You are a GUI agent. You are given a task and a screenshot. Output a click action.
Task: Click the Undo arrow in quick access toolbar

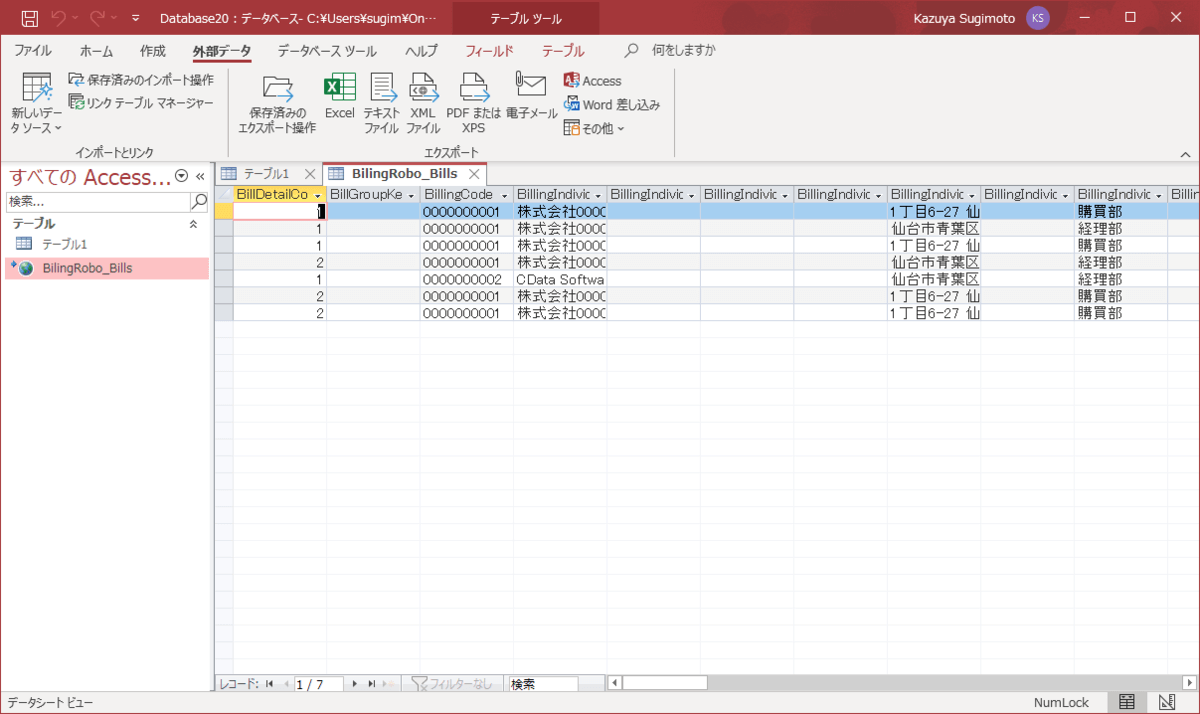click(59, 18)
